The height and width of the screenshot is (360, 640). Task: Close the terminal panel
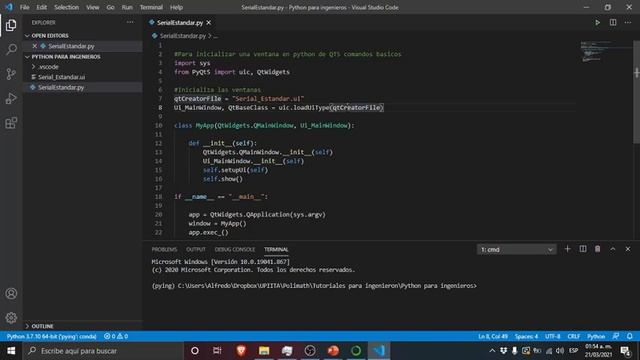point(628,249)
